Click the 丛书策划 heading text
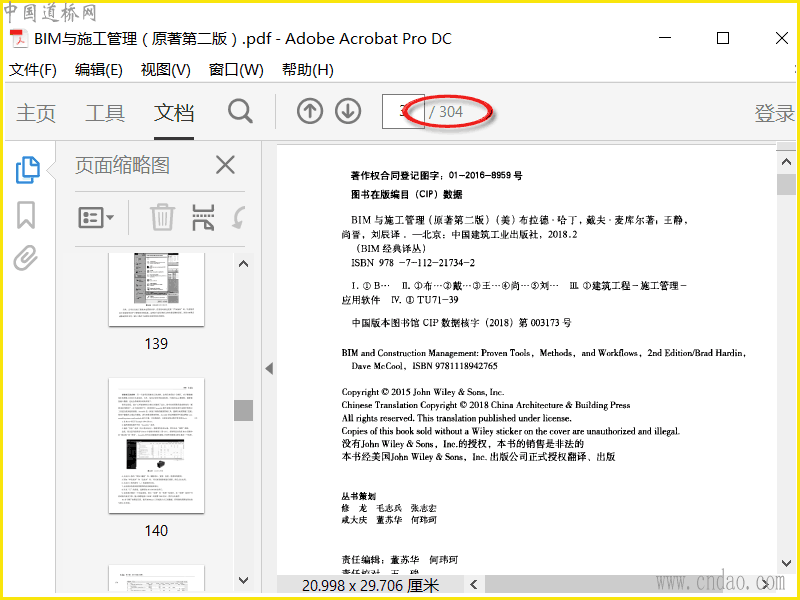Viewport: 800px width, 600px height. pos(358,496)
